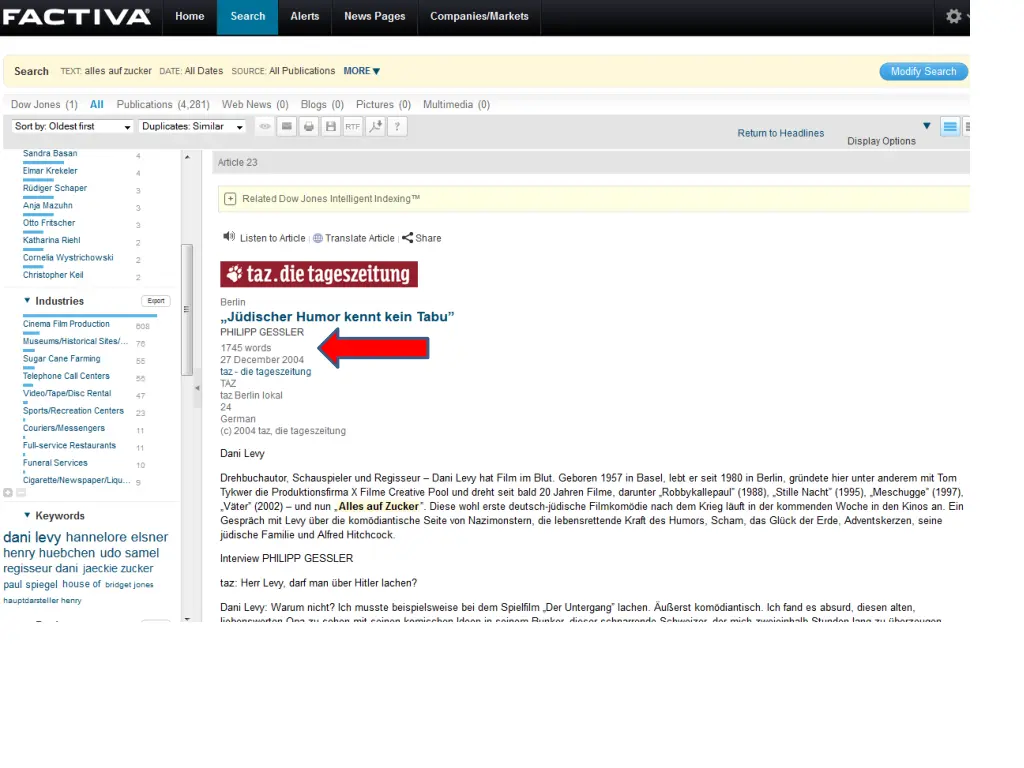1024x768 pixels.
Task: Expand Related Dow Jones Intelligent Indexing
Action: point(230,199)
